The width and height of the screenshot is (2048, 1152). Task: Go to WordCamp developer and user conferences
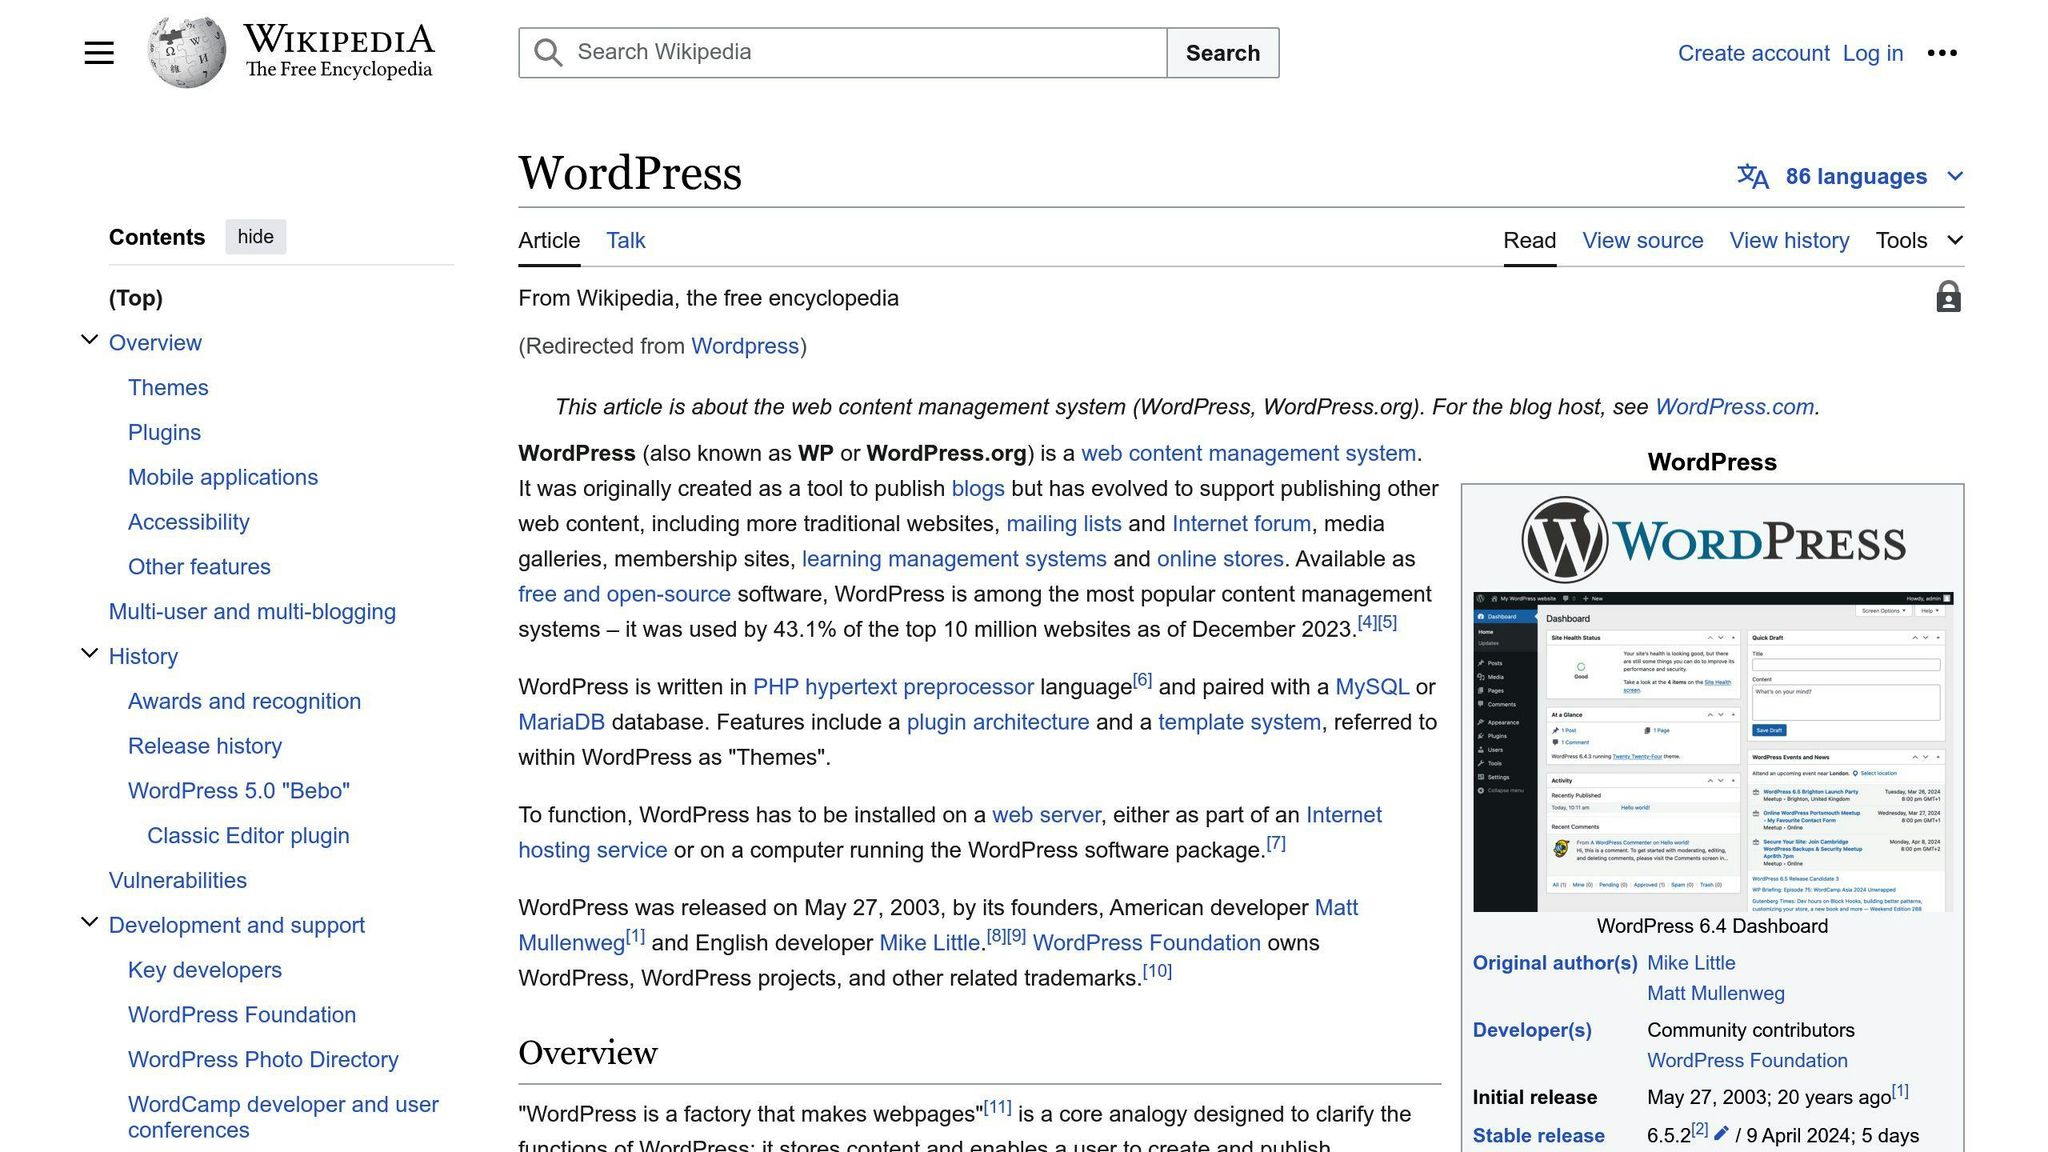283,1117
